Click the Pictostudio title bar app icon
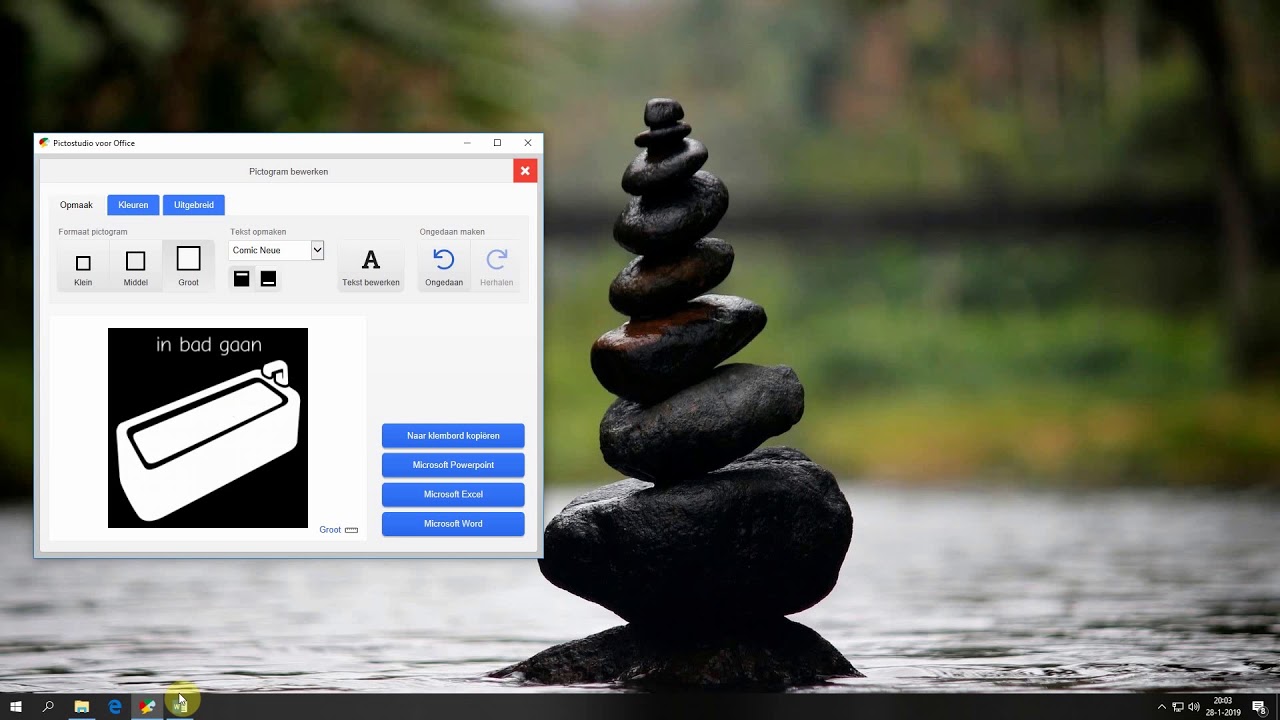 pos(44,143)
